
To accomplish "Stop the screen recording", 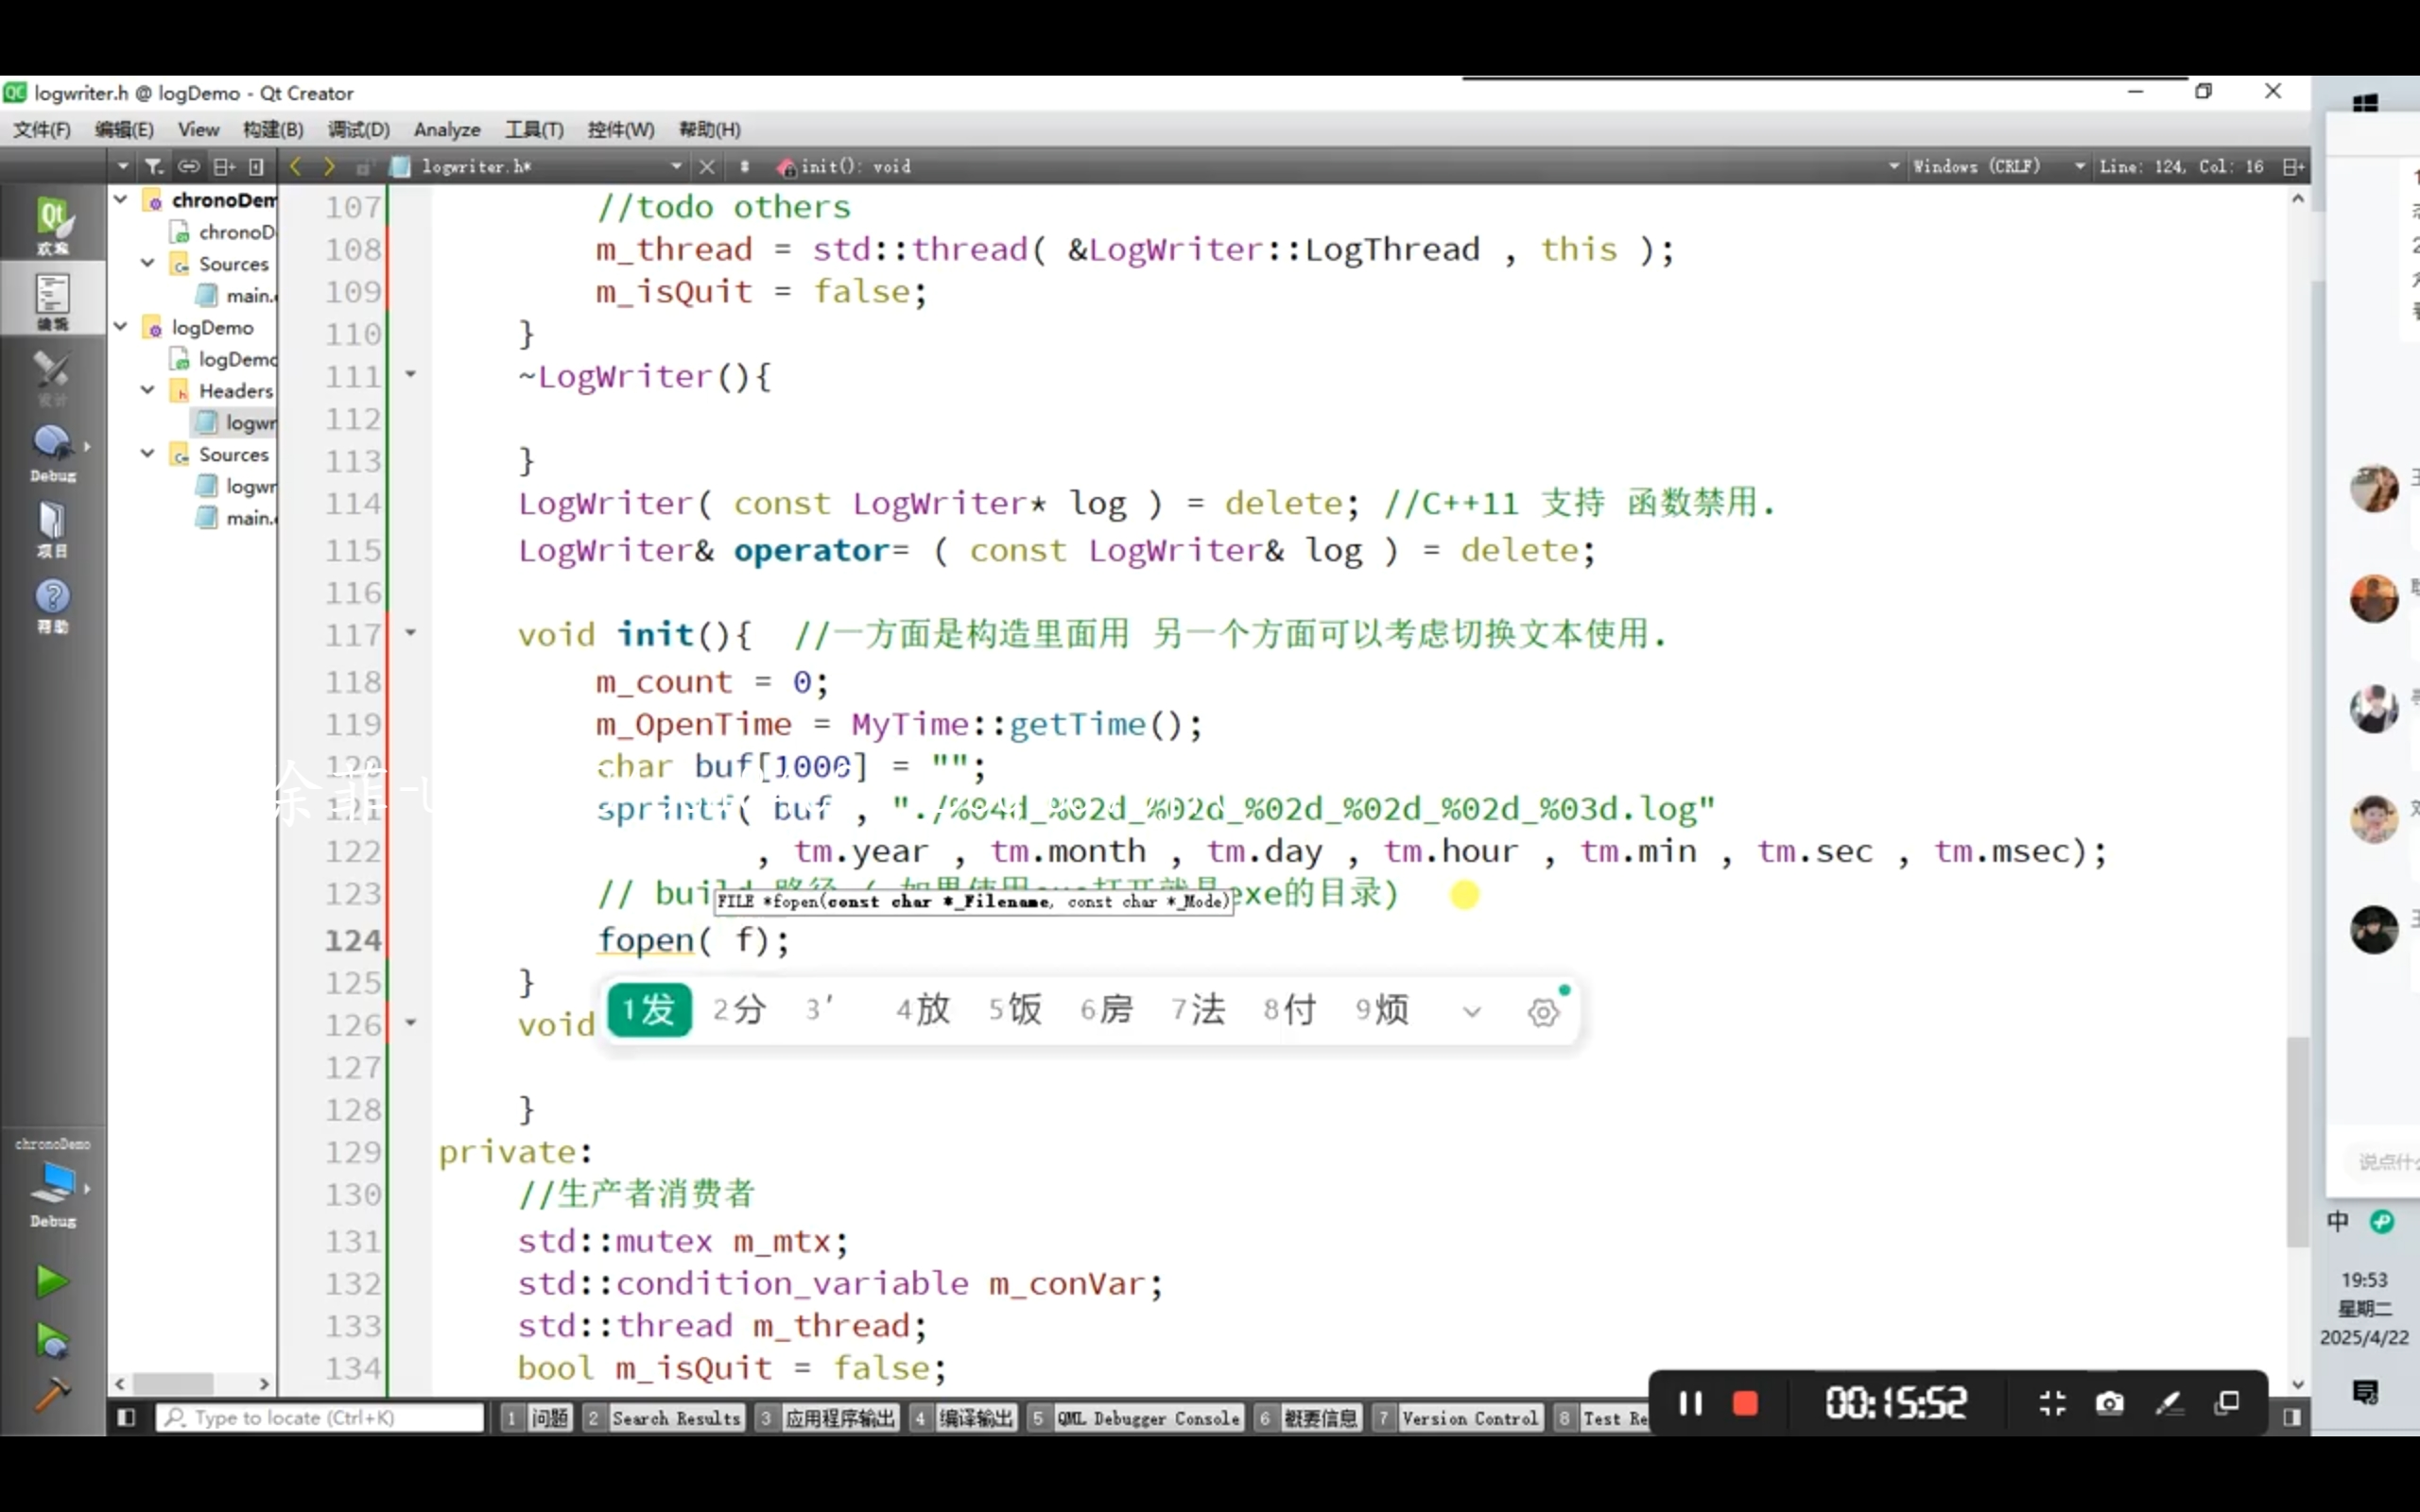I will pos(1745,1403).
